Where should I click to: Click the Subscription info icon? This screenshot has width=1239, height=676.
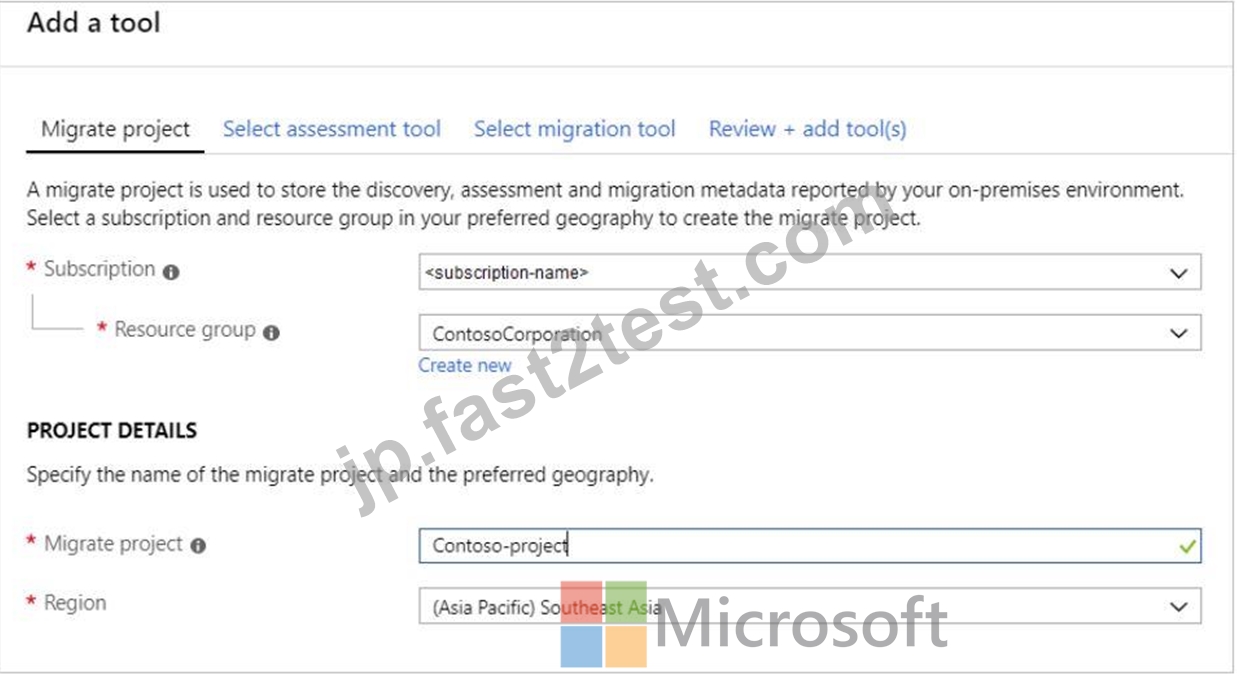point(171,272)
